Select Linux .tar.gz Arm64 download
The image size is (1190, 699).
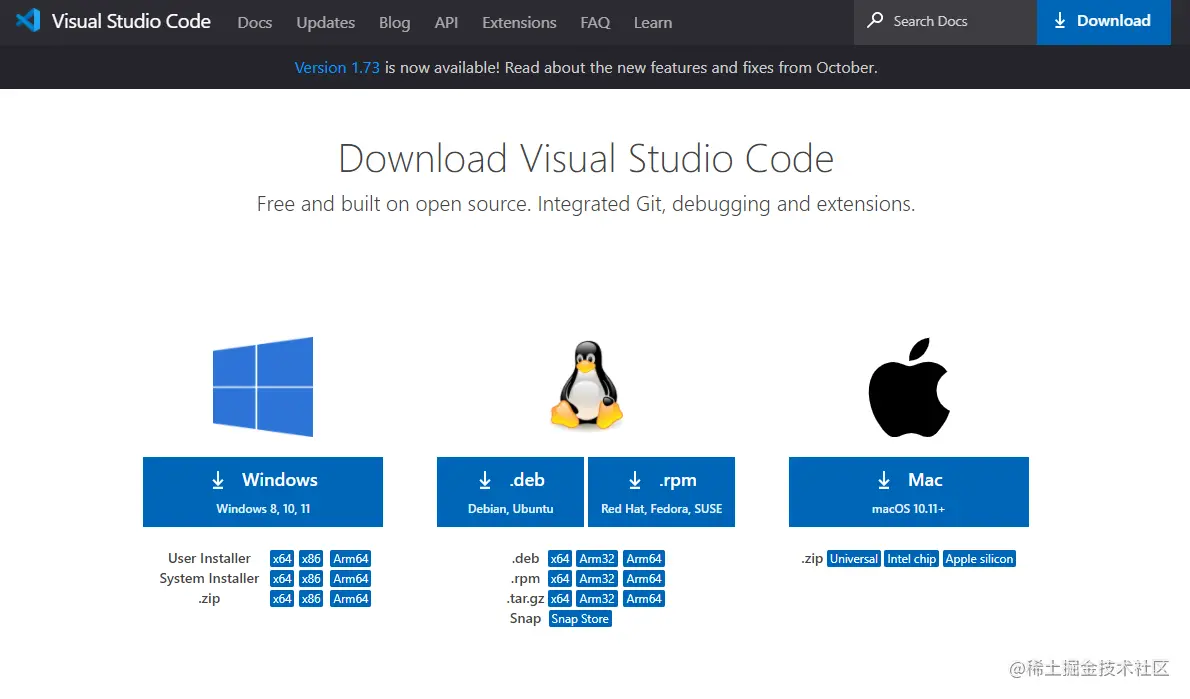click(644, 599)
